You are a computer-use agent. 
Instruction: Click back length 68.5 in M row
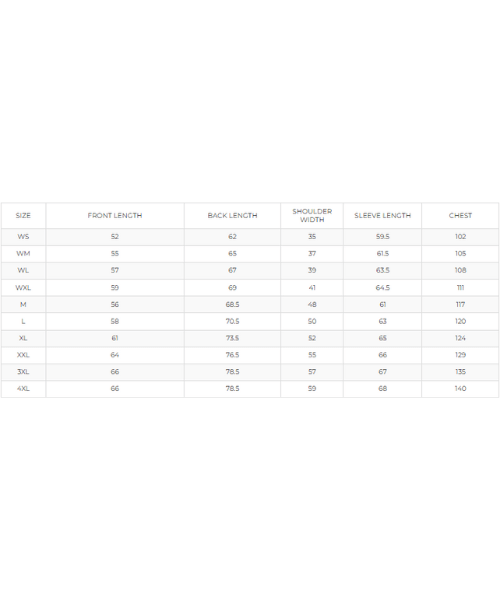(232, 304)
